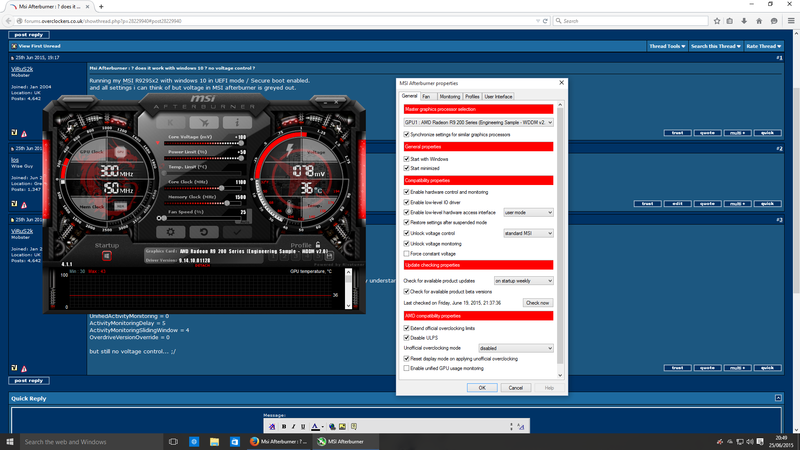Enable Force constant voltage checkbox
This screenshot has height=450, width=800.
pyautogui.click(x=407, y=254)
